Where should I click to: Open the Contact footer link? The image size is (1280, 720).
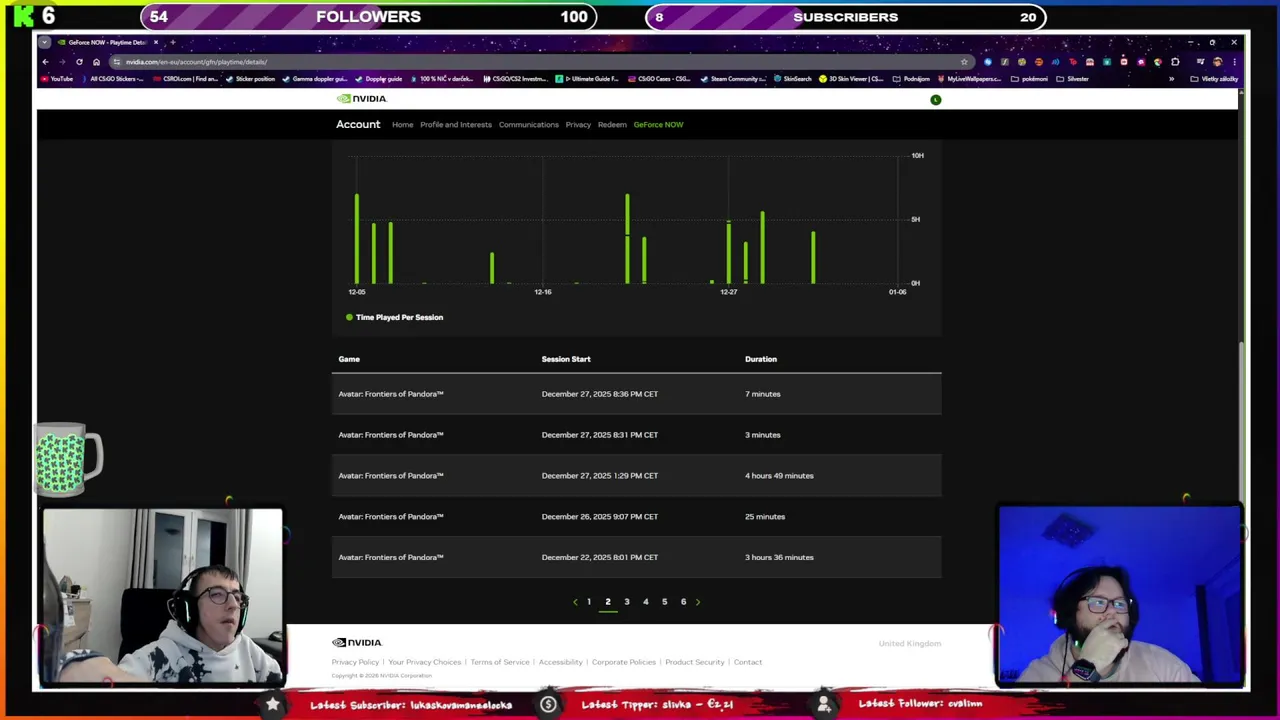748,662
